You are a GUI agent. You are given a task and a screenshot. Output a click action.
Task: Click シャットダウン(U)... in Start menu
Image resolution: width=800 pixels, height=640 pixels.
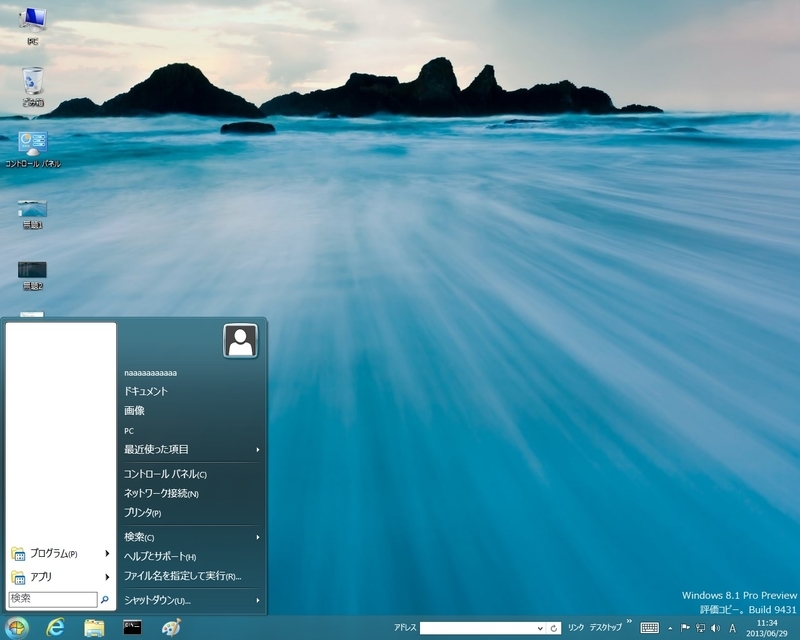click(157, 601)
